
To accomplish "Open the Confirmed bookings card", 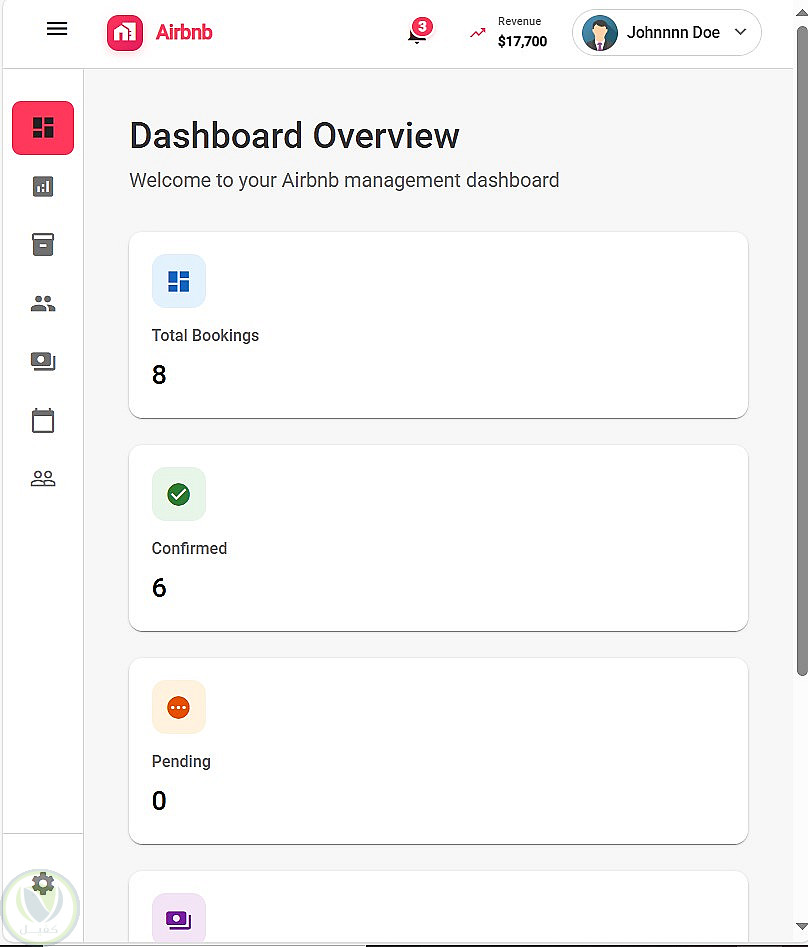I will 438,538.
